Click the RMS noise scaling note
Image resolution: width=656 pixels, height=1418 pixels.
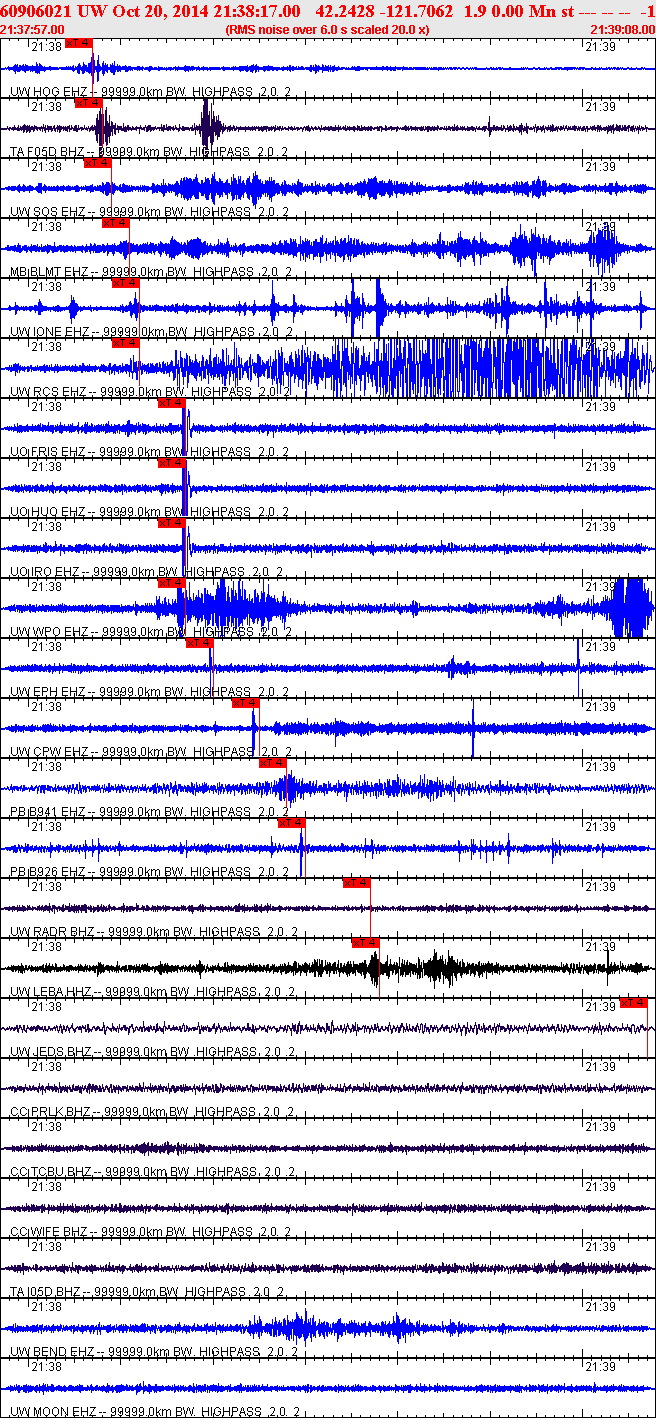pyautogui.click(x=328, y=29)
